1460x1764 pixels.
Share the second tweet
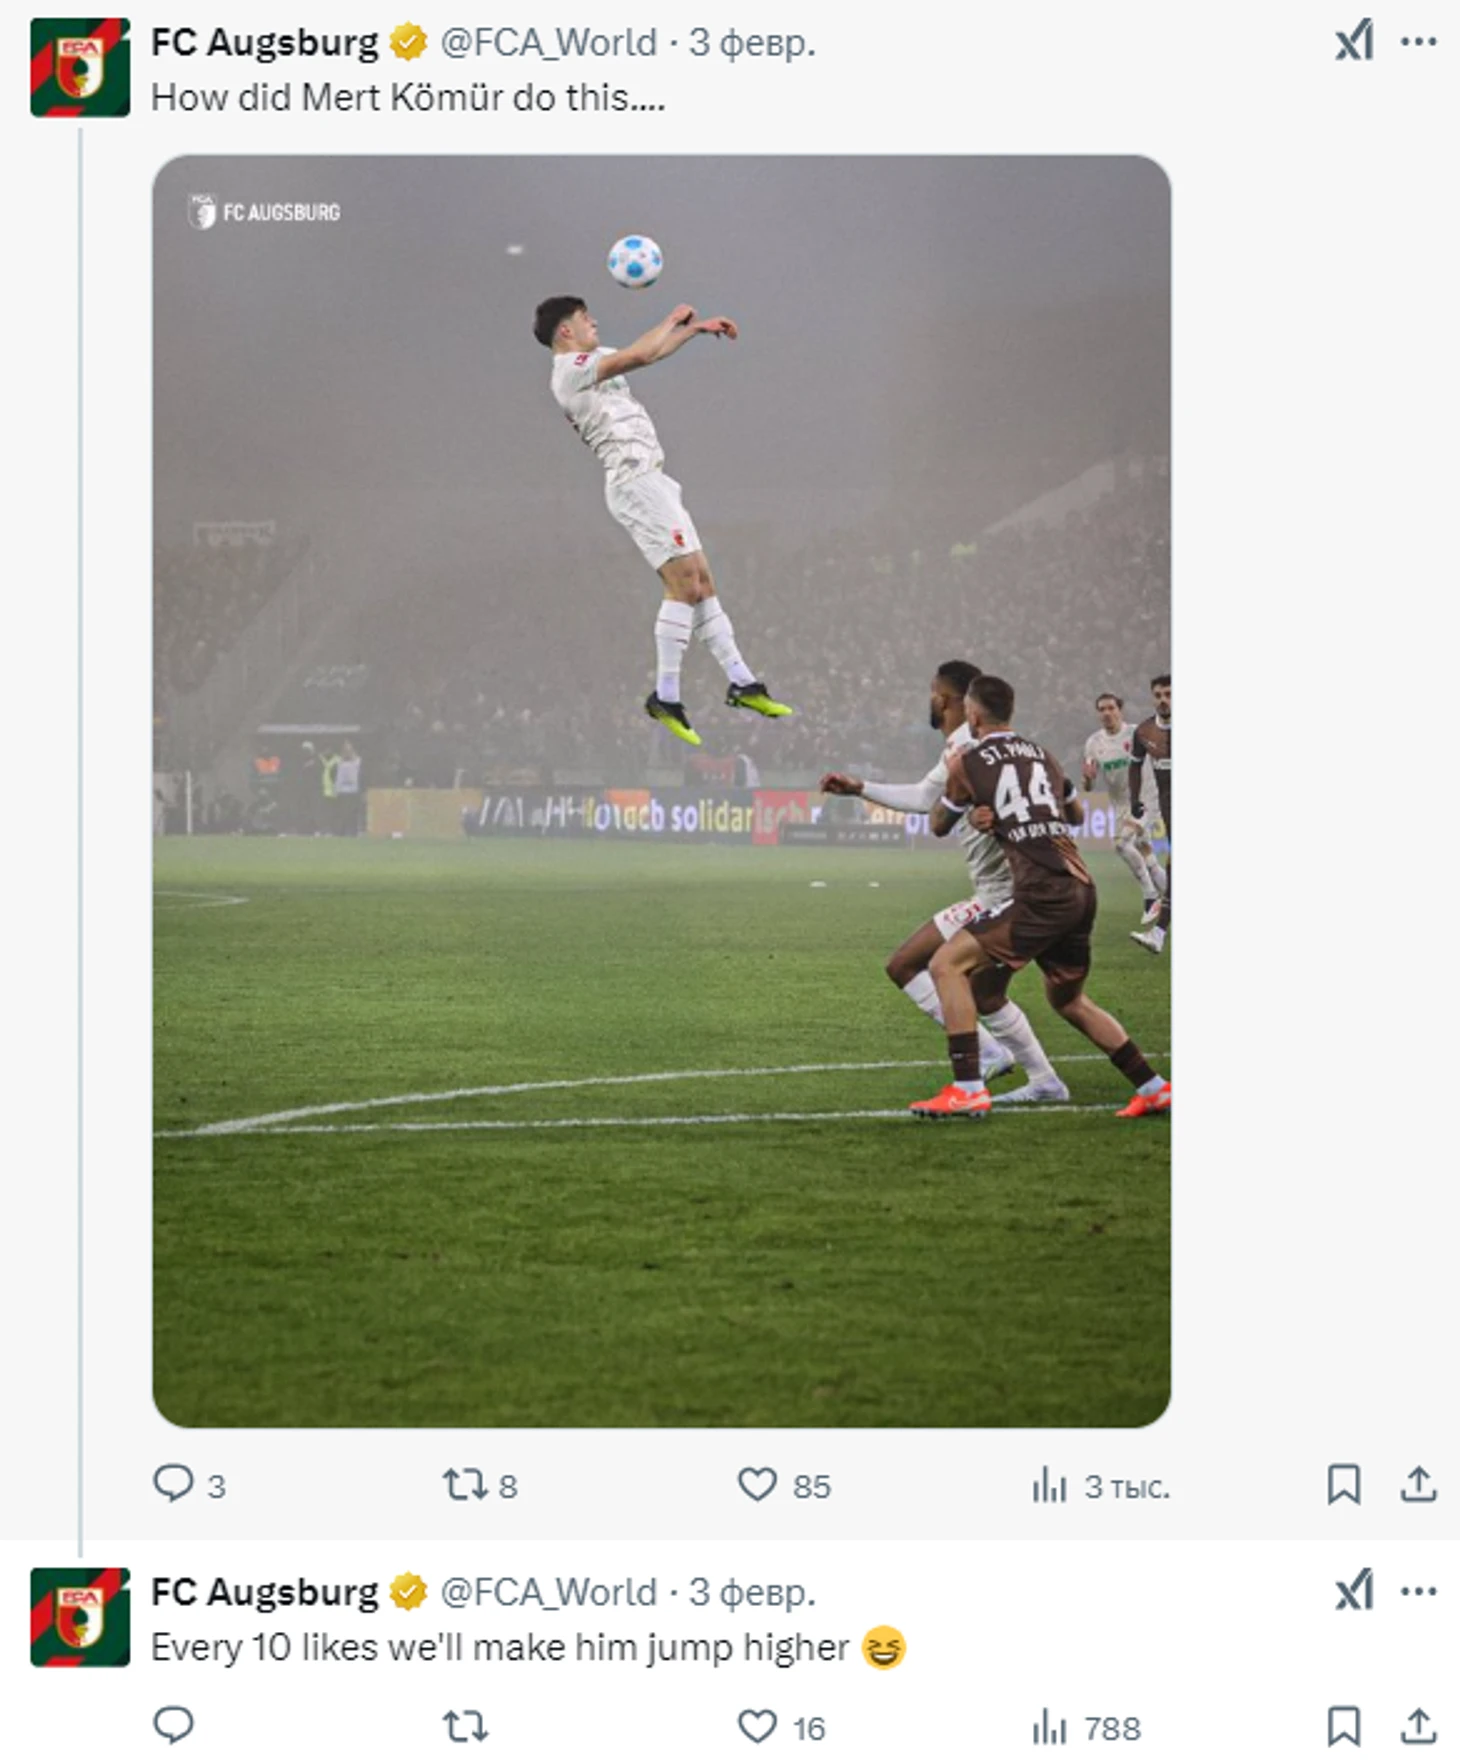(1418, 1726)
